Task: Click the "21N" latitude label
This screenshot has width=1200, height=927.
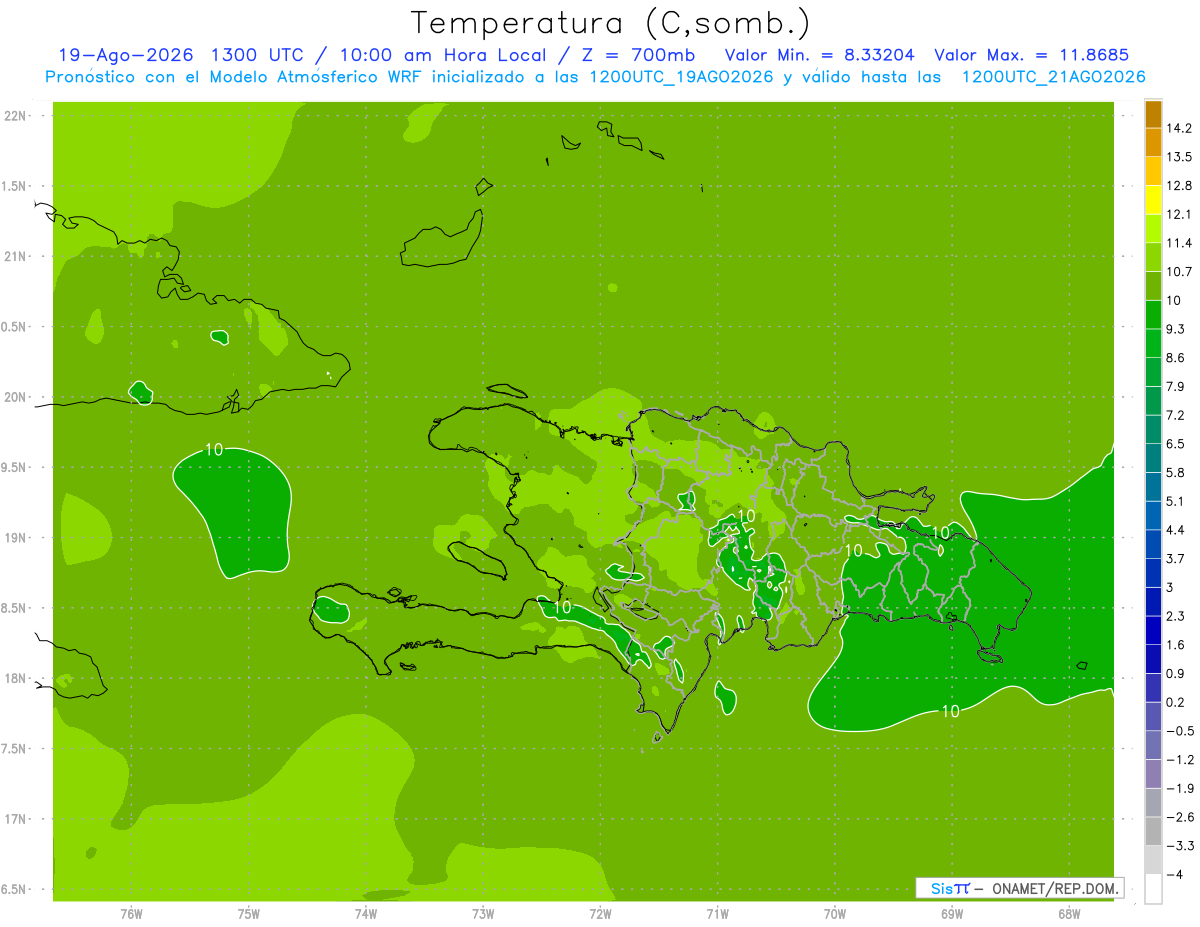Action: tap(16, 256)
